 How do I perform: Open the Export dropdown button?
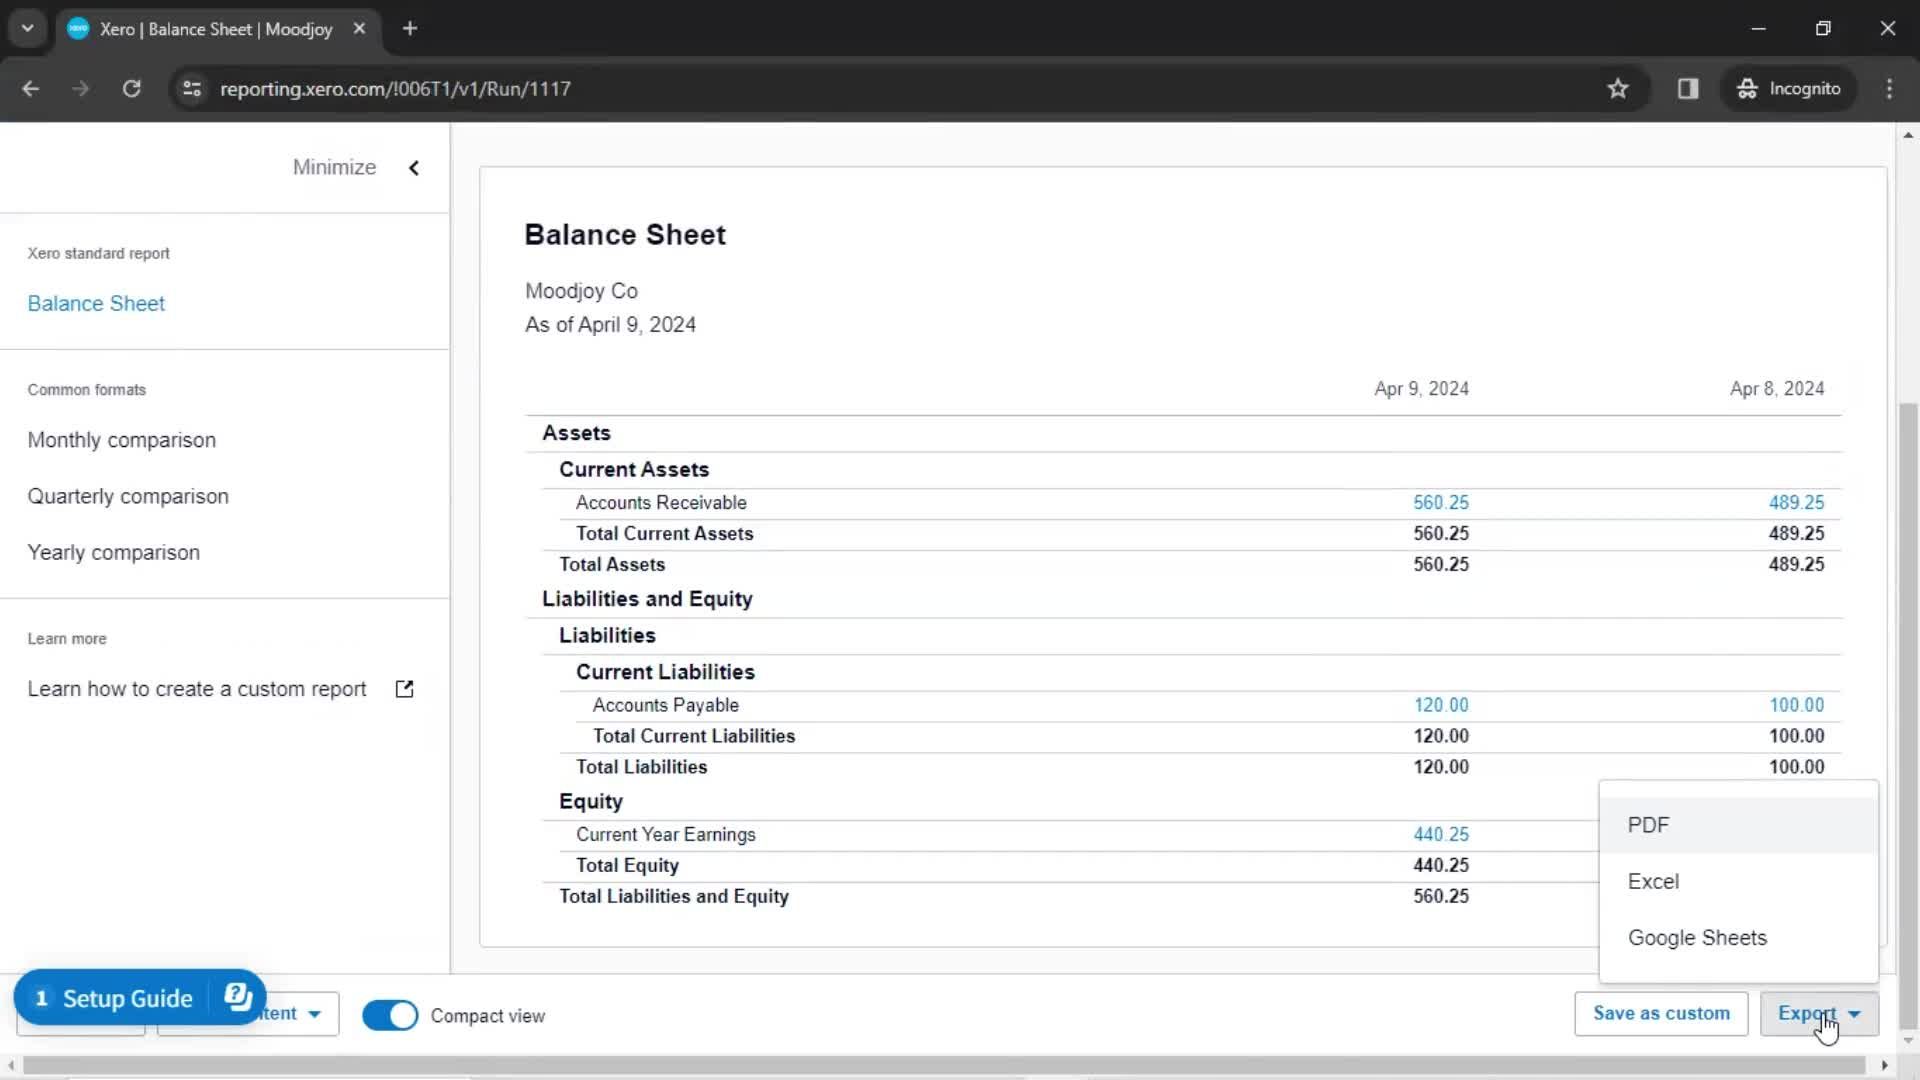[1819, 1013]
